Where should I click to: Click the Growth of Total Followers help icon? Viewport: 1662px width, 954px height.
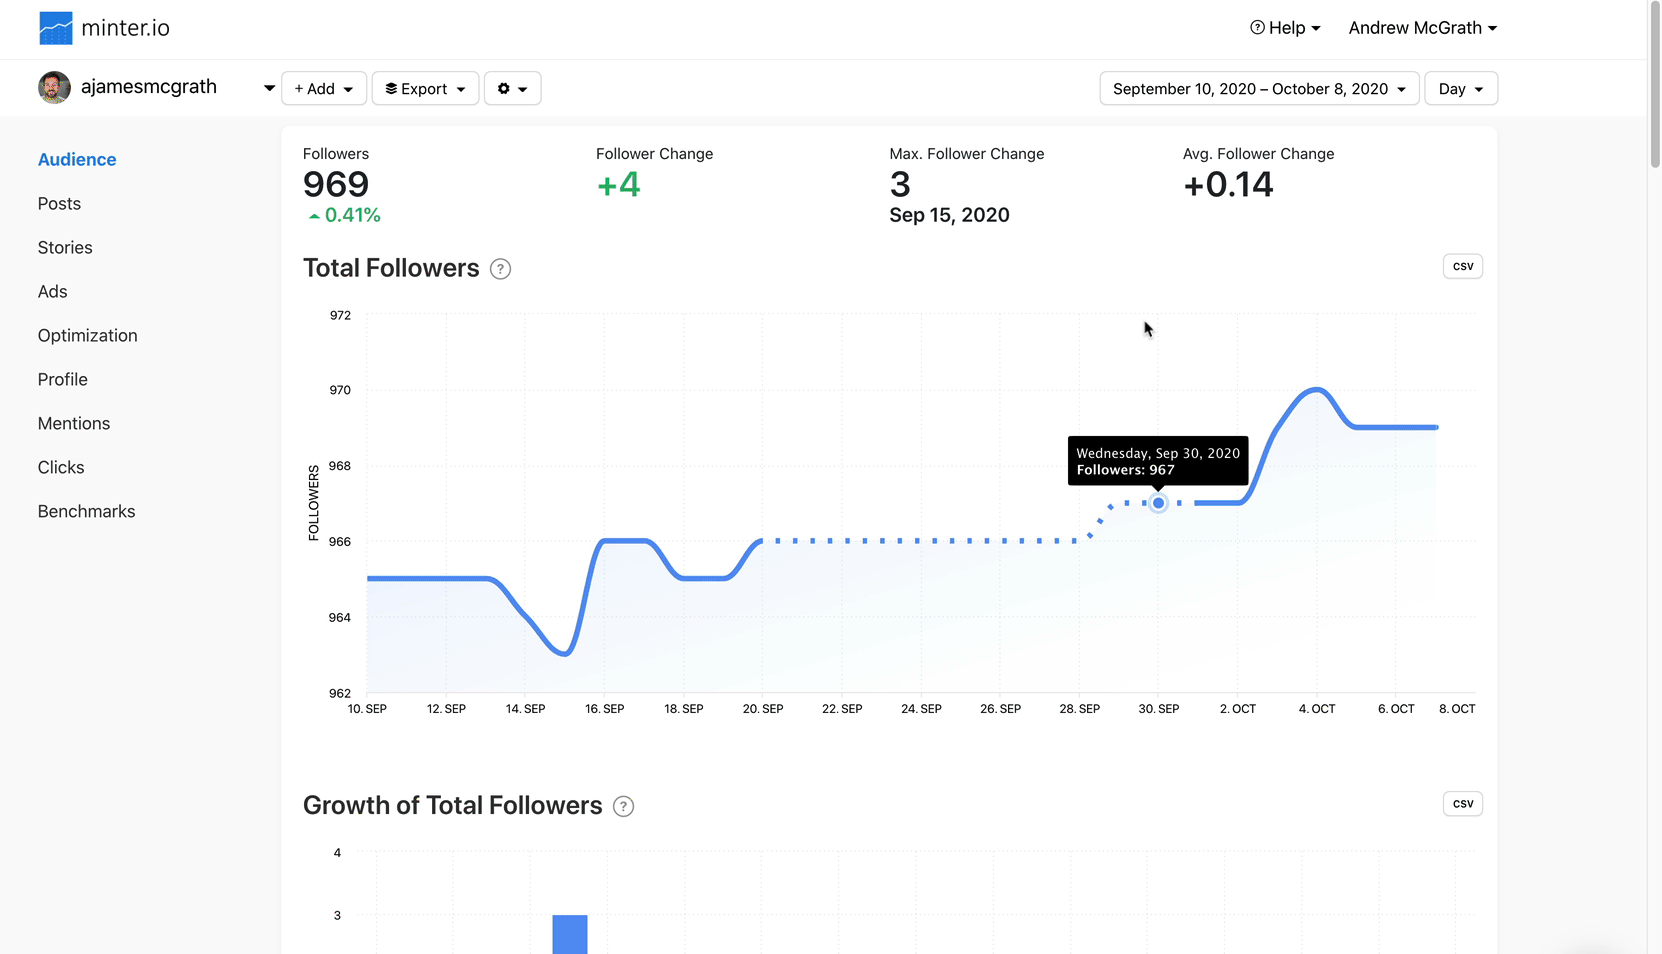[623, 807]
